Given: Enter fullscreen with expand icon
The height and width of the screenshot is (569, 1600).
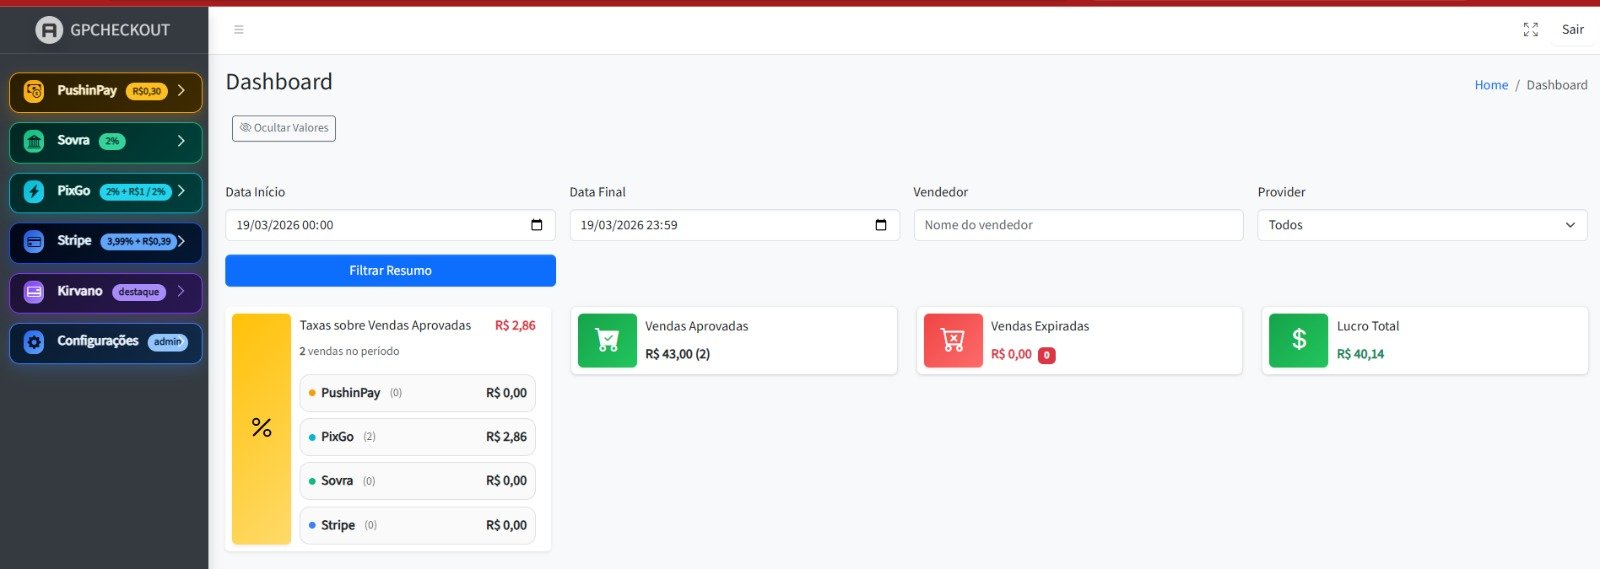Looking at the screenshot, I should pos(1530,30).
